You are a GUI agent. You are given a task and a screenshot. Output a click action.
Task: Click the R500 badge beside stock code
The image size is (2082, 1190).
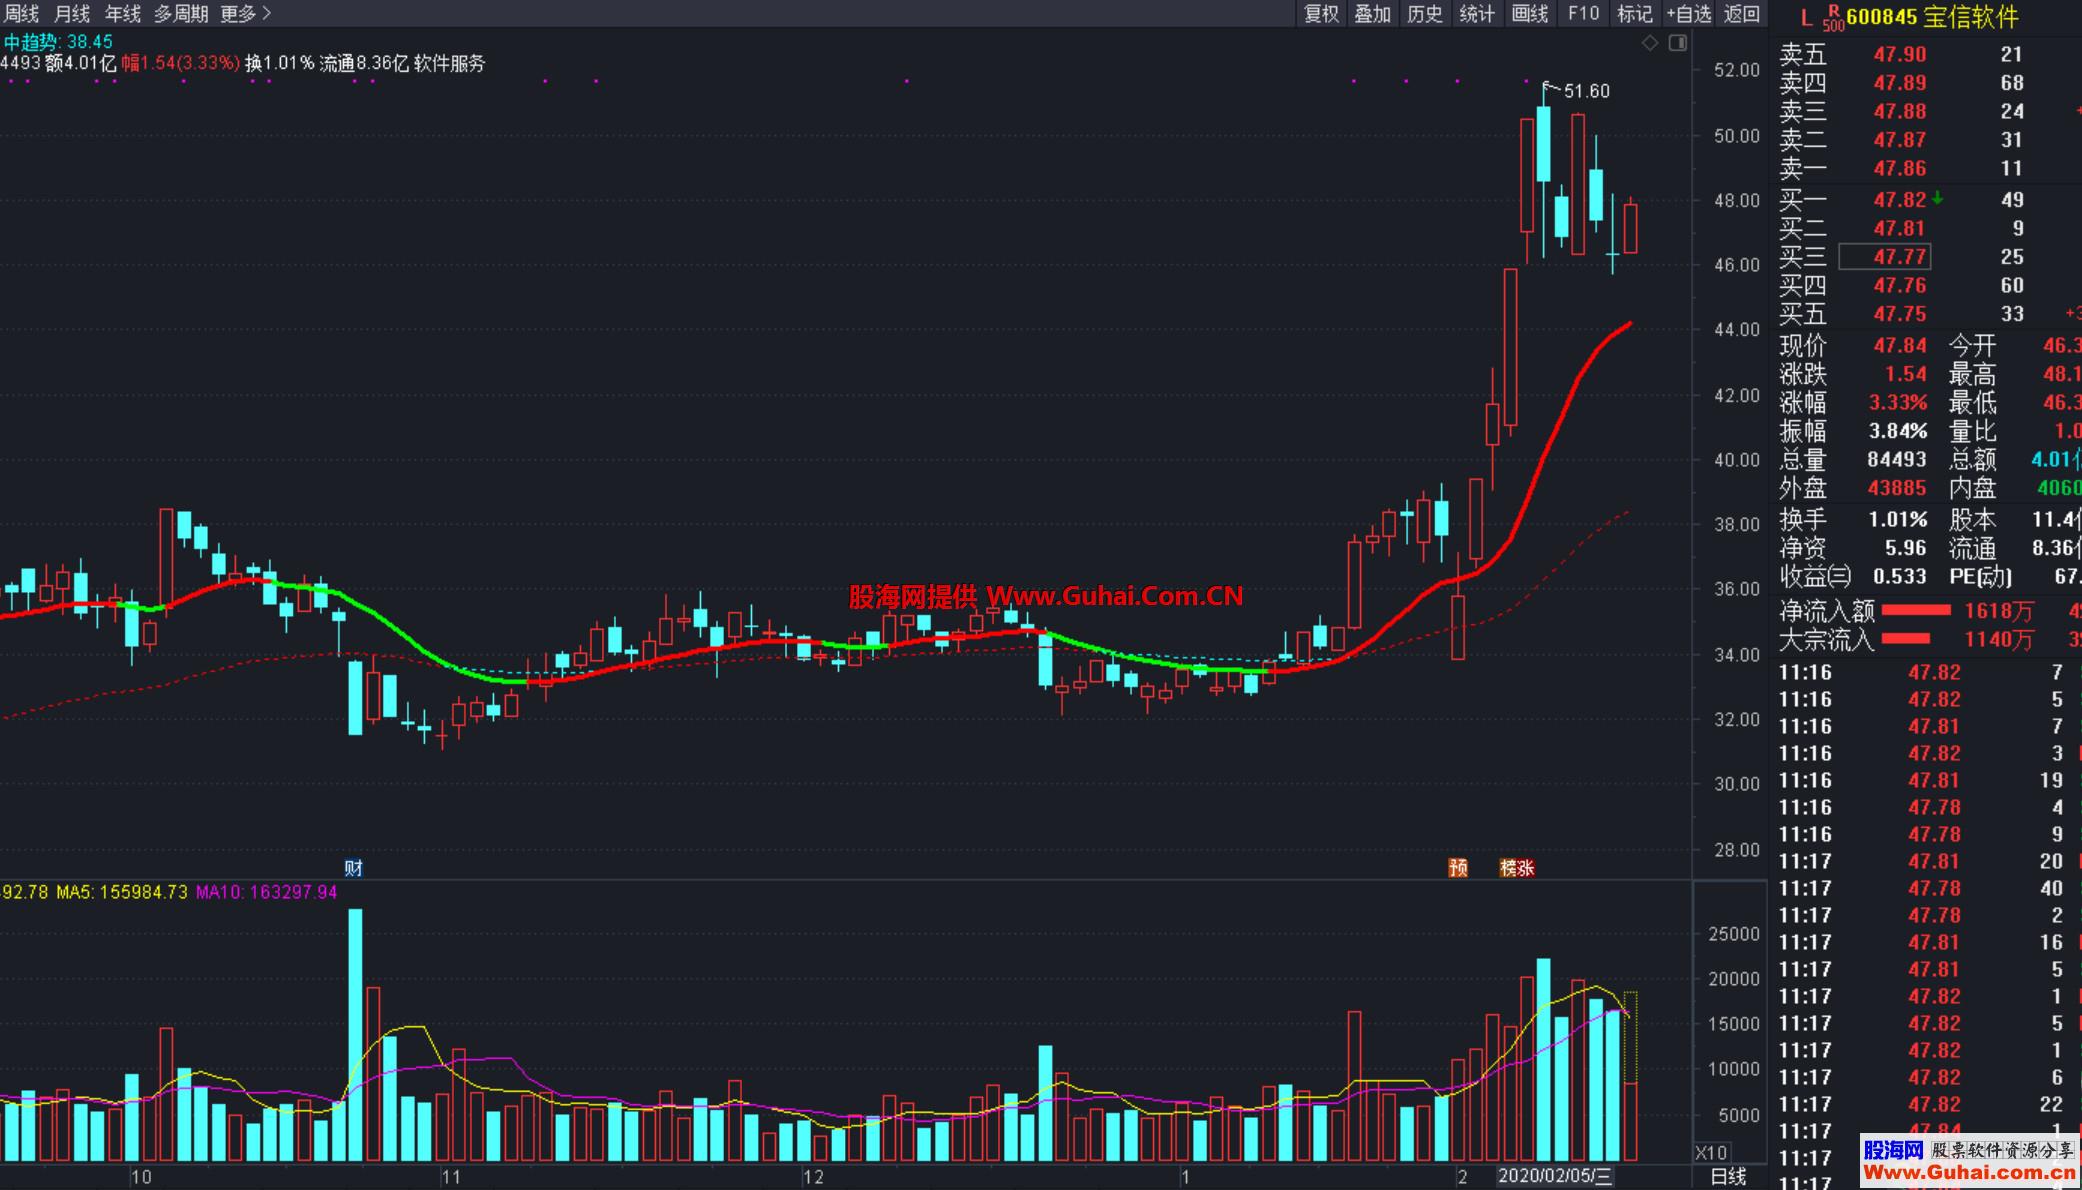[1832, 17]
